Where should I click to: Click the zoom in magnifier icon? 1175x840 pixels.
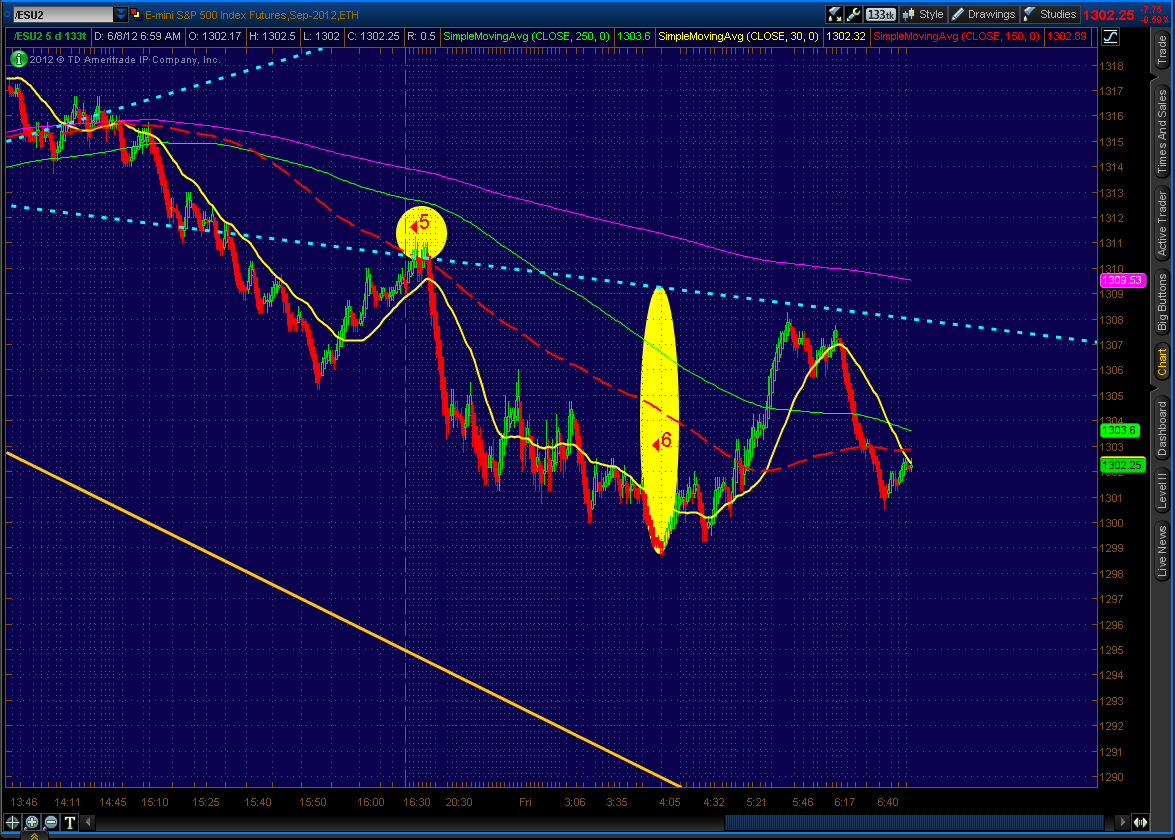tap(32, 822)
